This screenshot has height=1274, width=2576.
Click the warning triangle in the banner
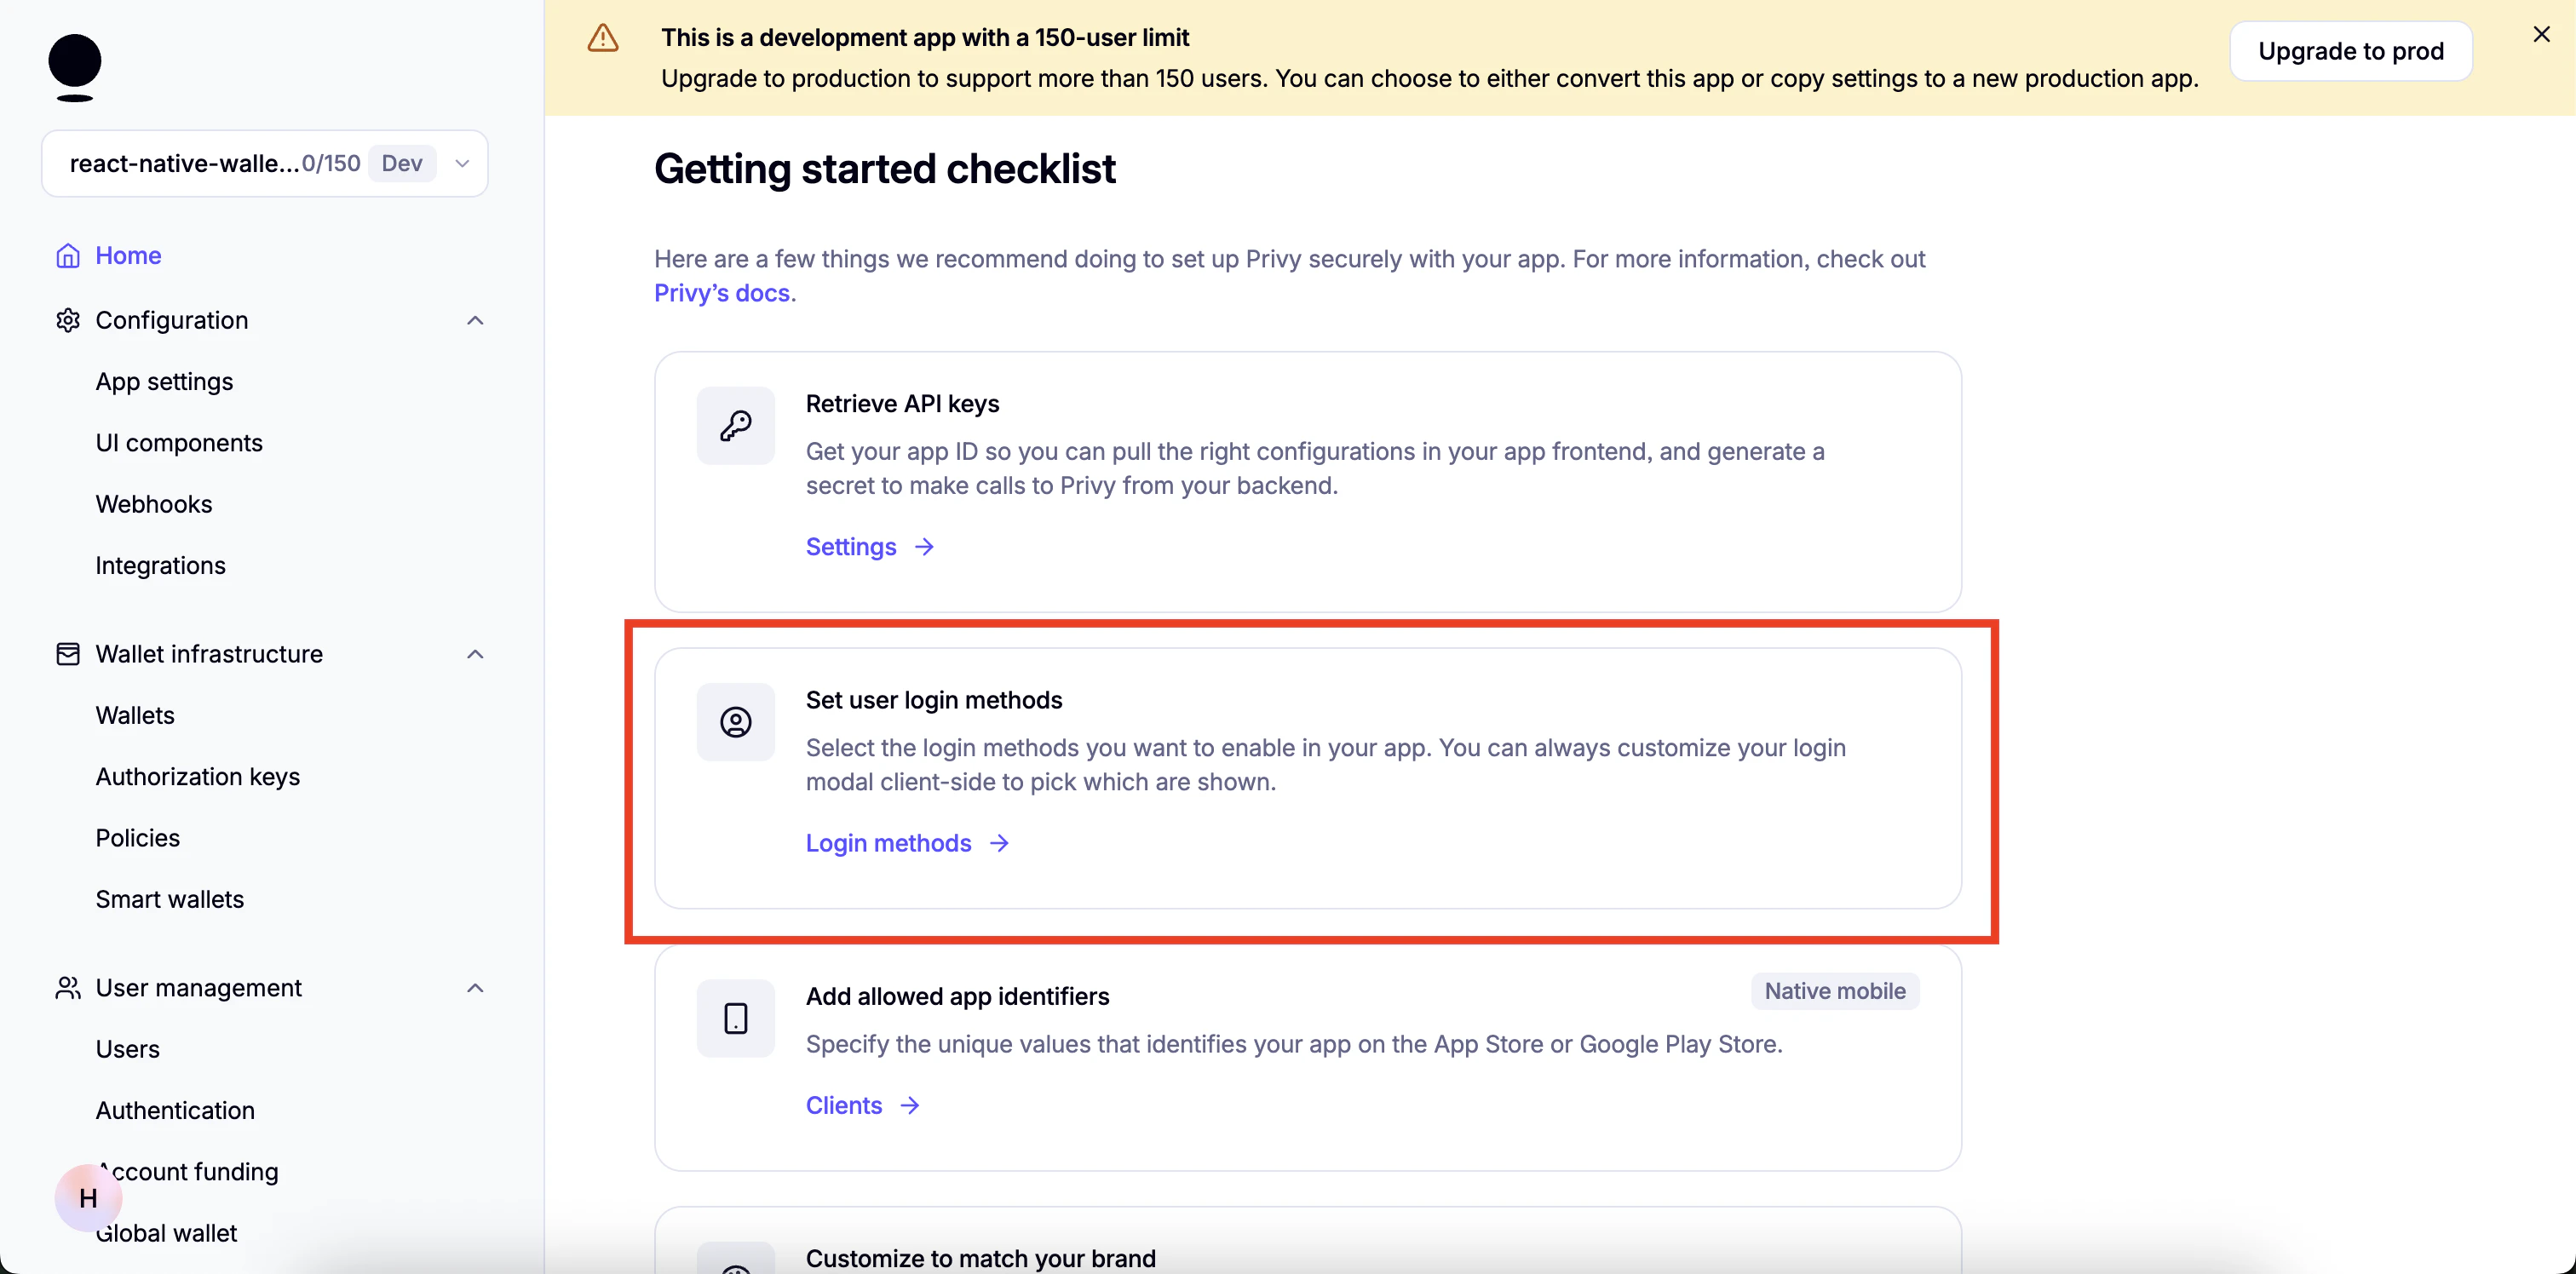(x=603, y=37)
